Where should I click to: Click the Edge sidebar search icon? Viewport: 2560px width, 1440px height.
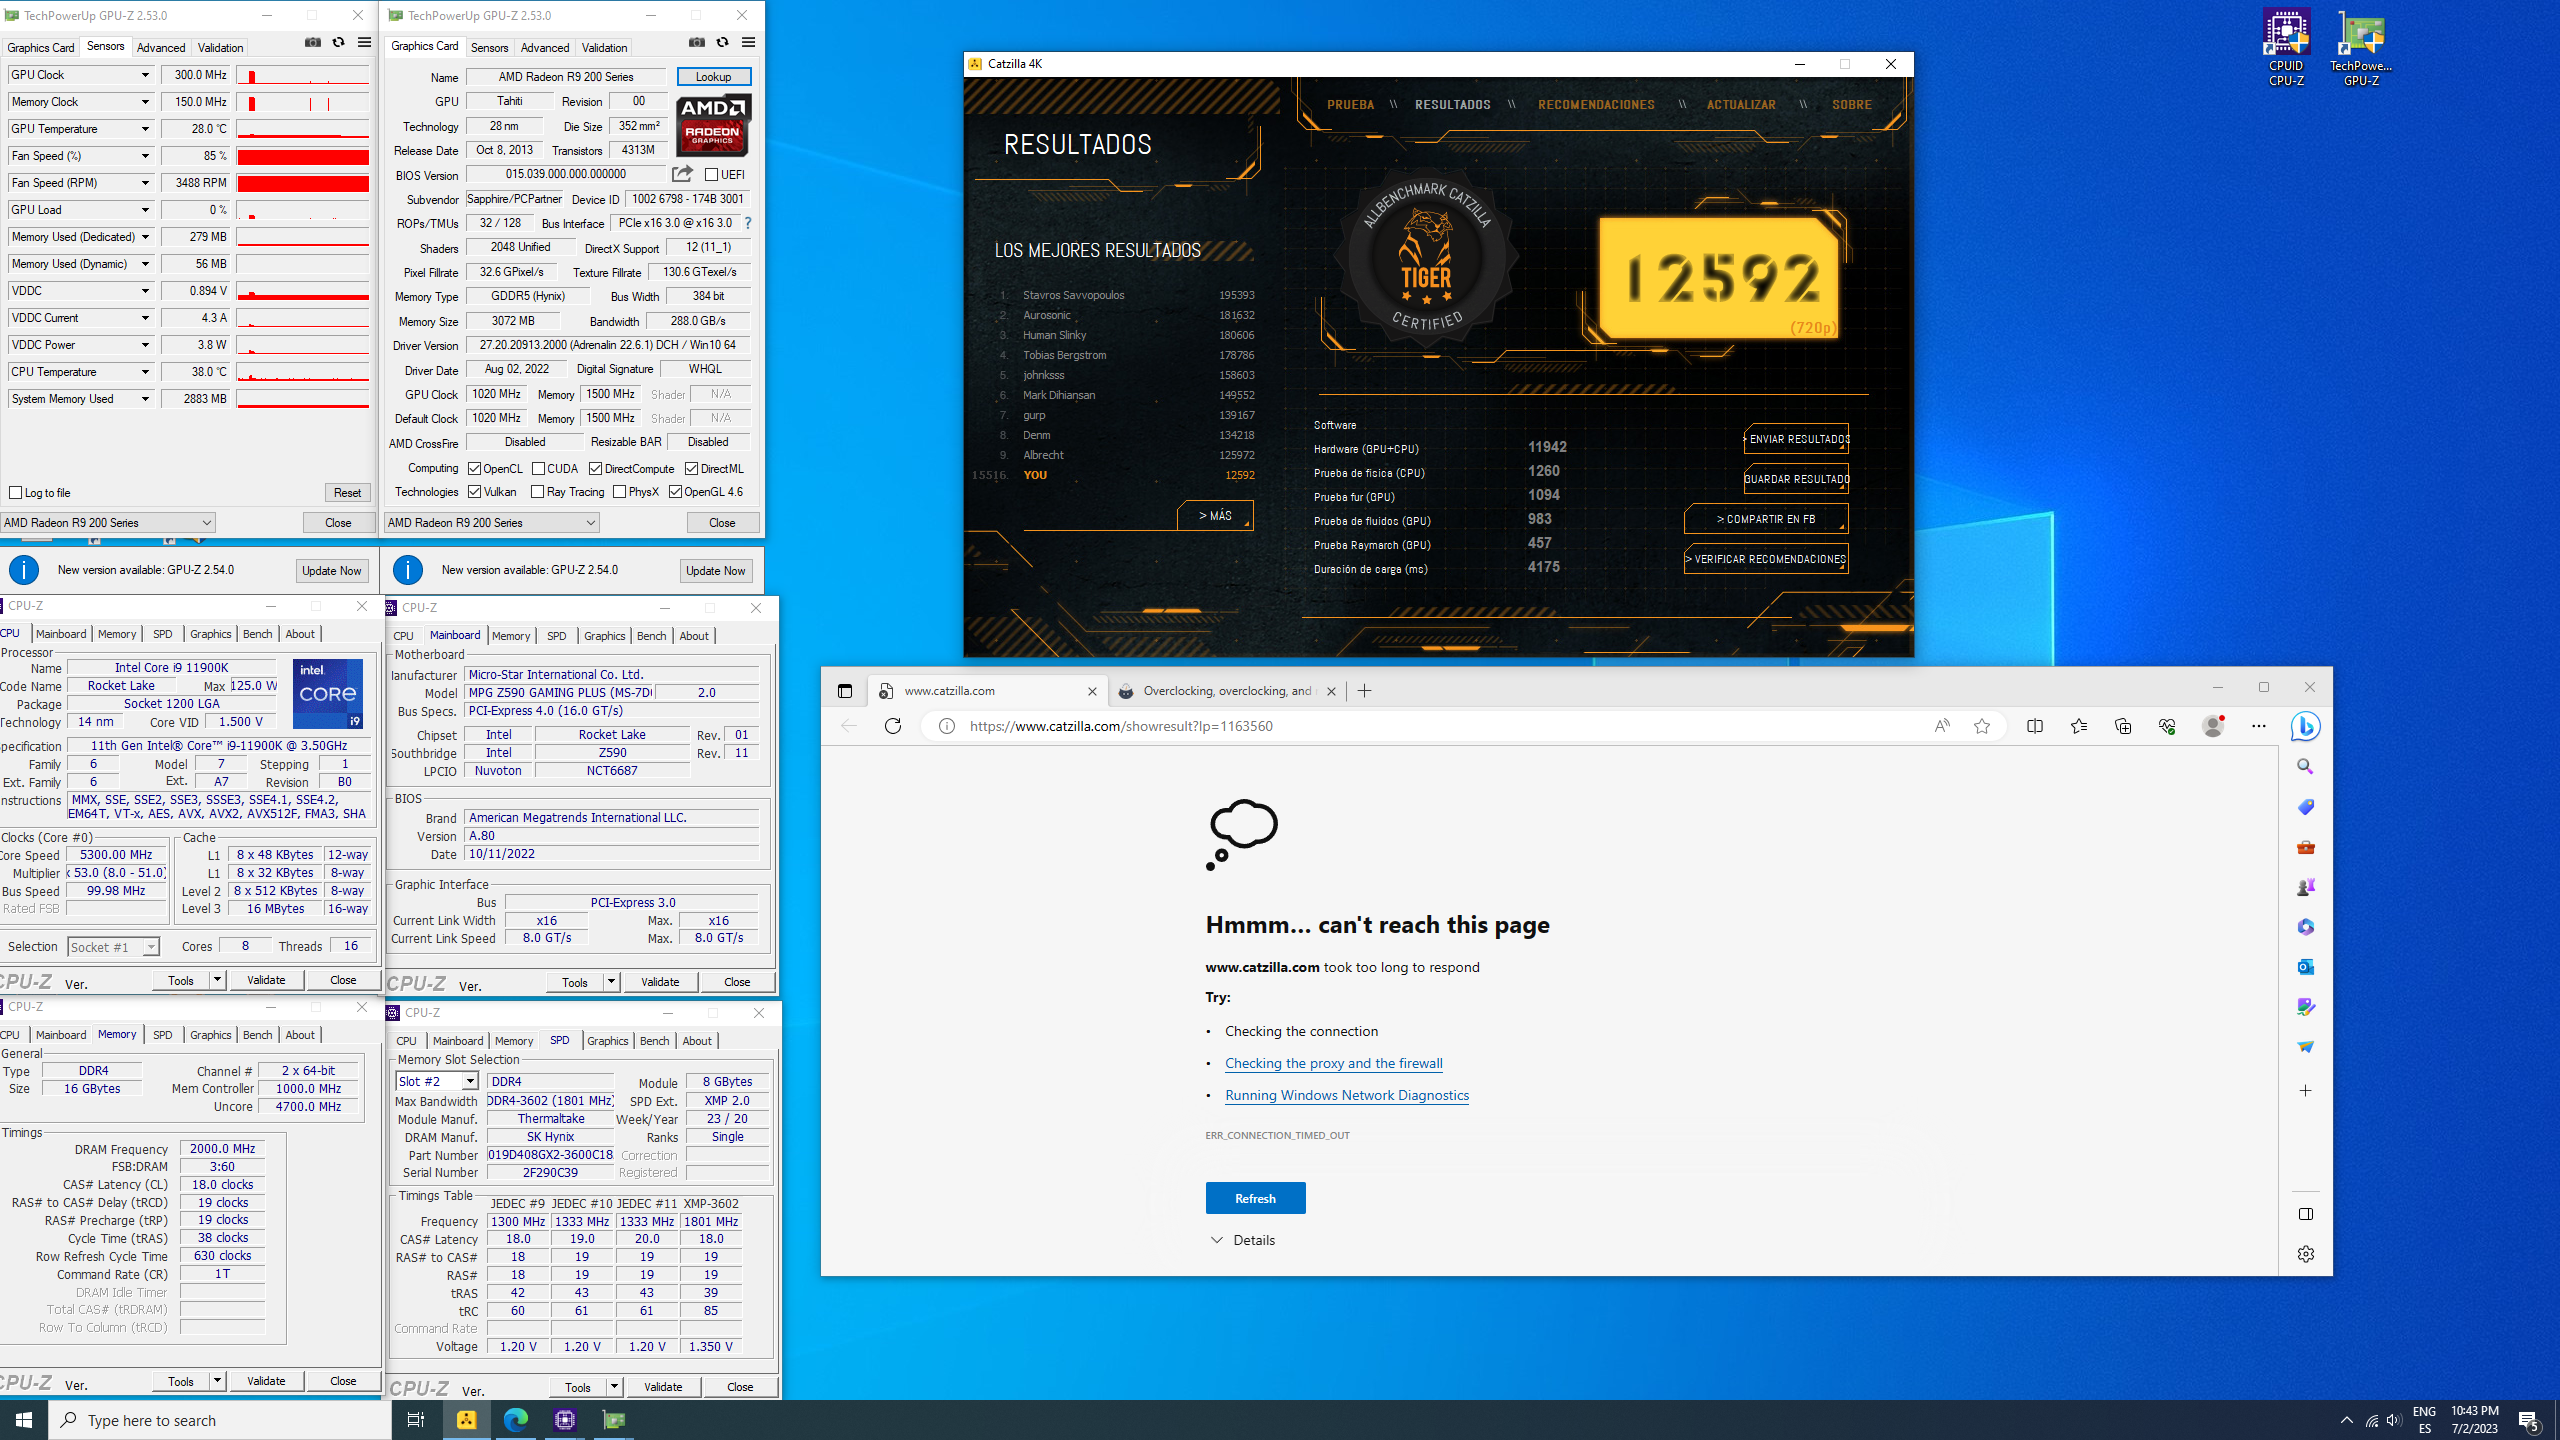[2306, 767]
